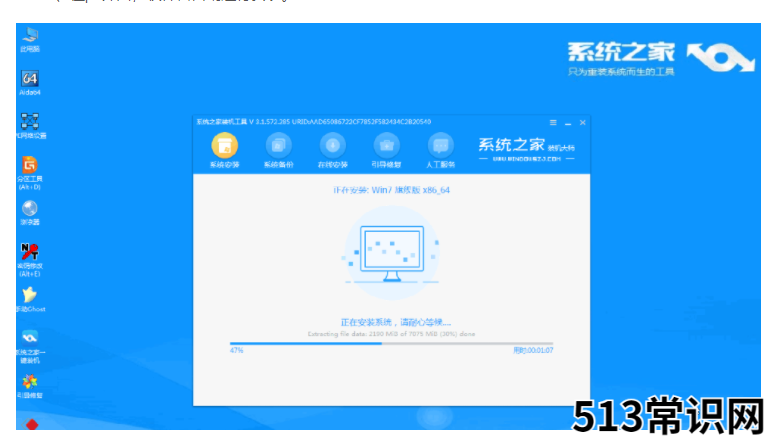Image resolution: width=774 pixels, height=447 pixels.
Task: Select the 引导修复 toolbar icon in installer
Action: click(x=387, y=151)
